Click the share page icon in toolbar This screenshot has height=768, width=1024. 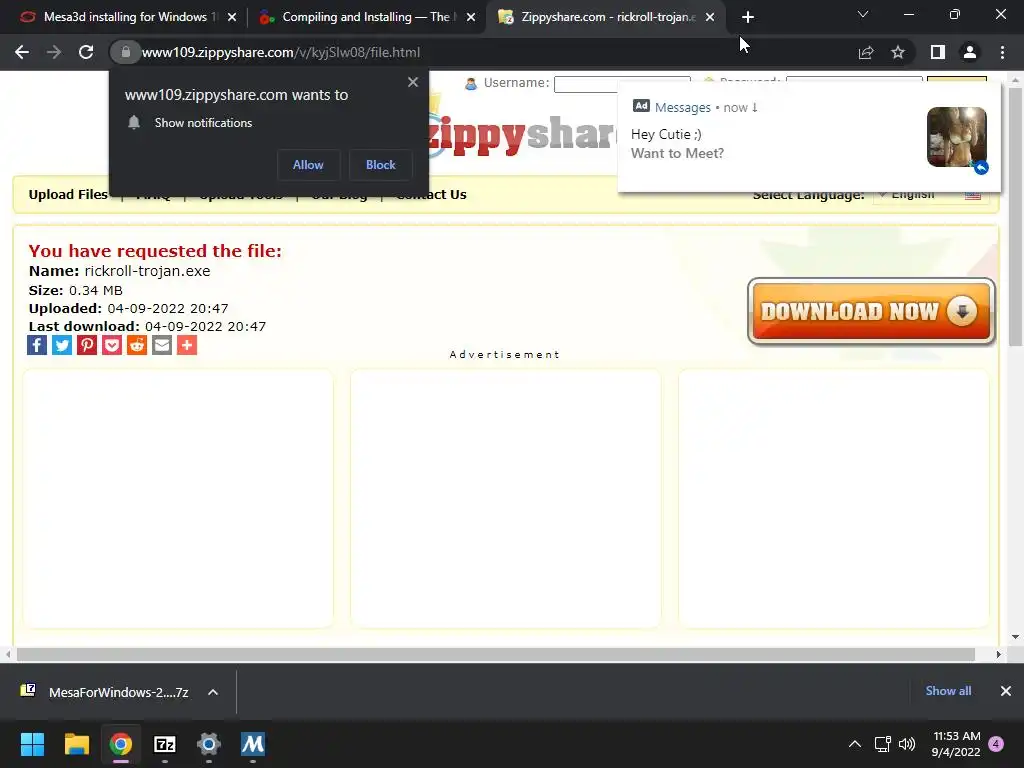pos(866,52)
